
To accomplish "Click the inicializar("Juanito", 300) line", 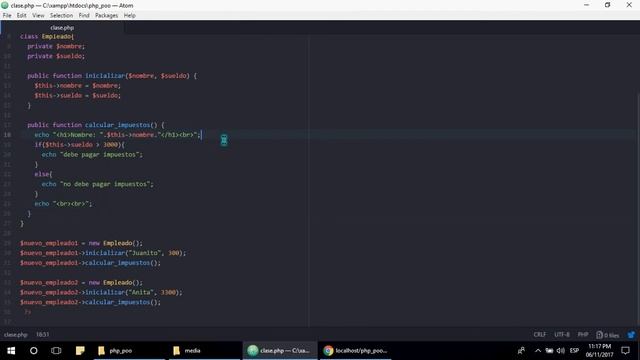I will coord(103,253).
